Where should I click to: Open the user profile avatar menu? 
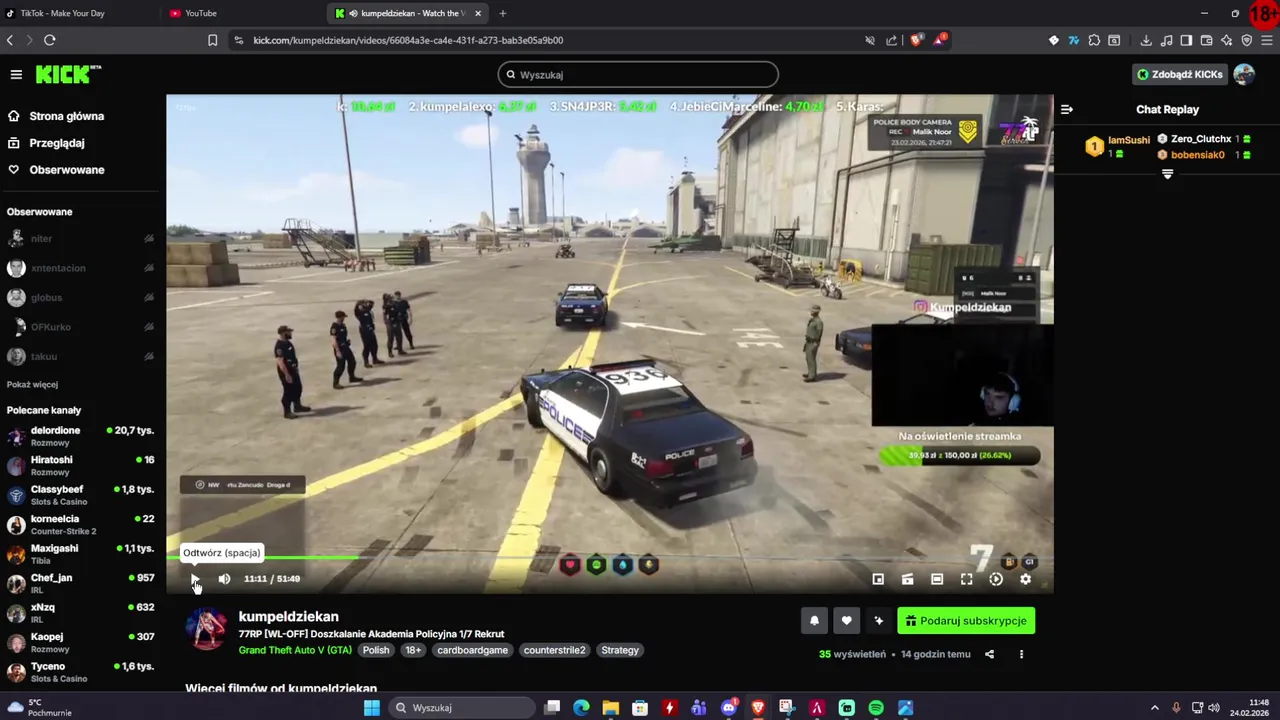1244,75
